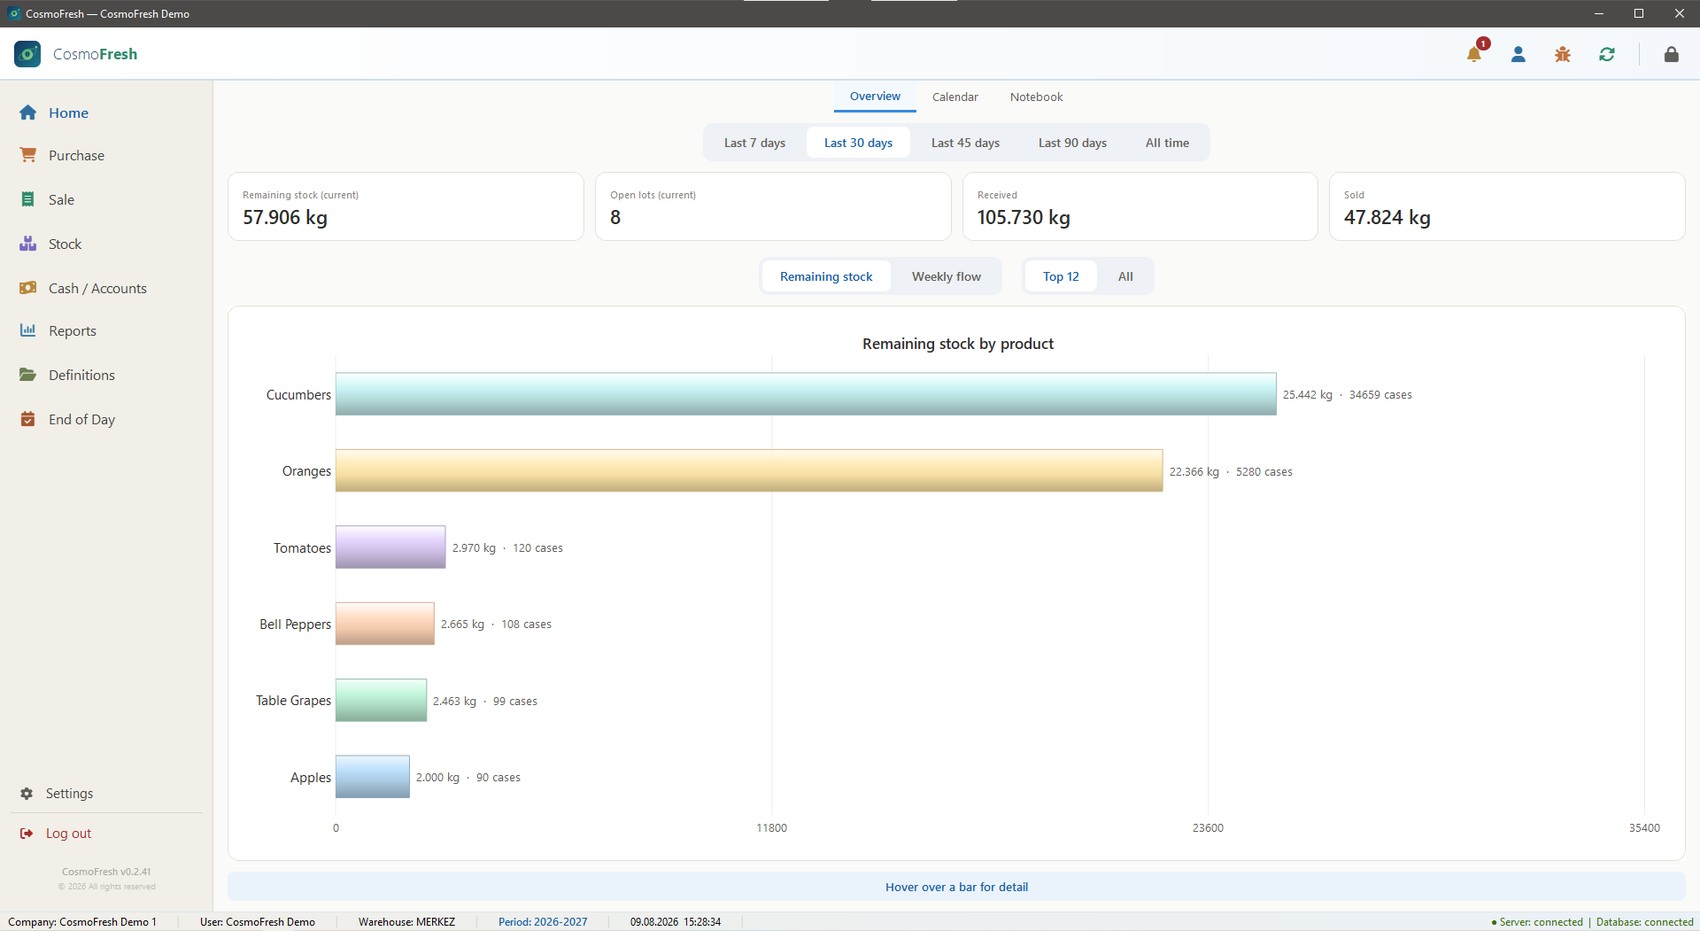
Task: Show Top 12 products
Action: (1061, 277)
